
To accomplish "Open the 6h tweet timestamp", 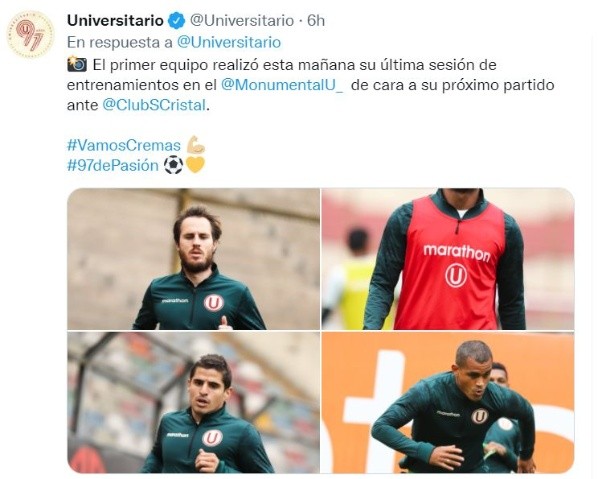I will pos(316,21).
